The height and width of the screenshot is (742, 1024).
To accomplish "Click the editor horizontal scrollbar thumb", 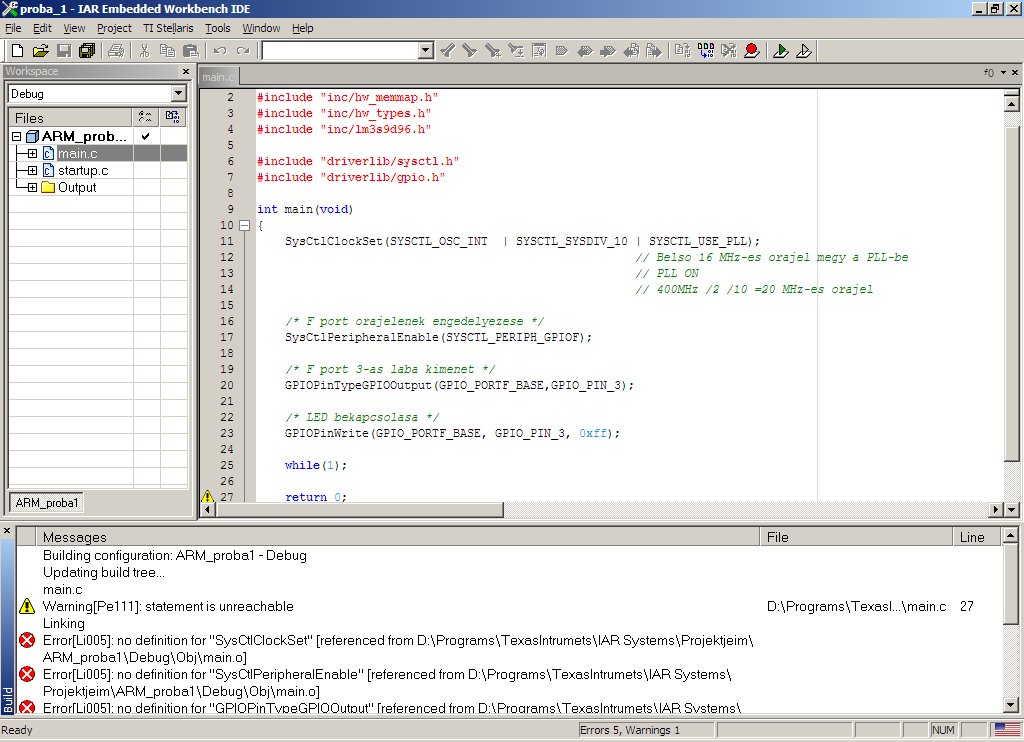I will pyautogui.click(x=359, y=509).
